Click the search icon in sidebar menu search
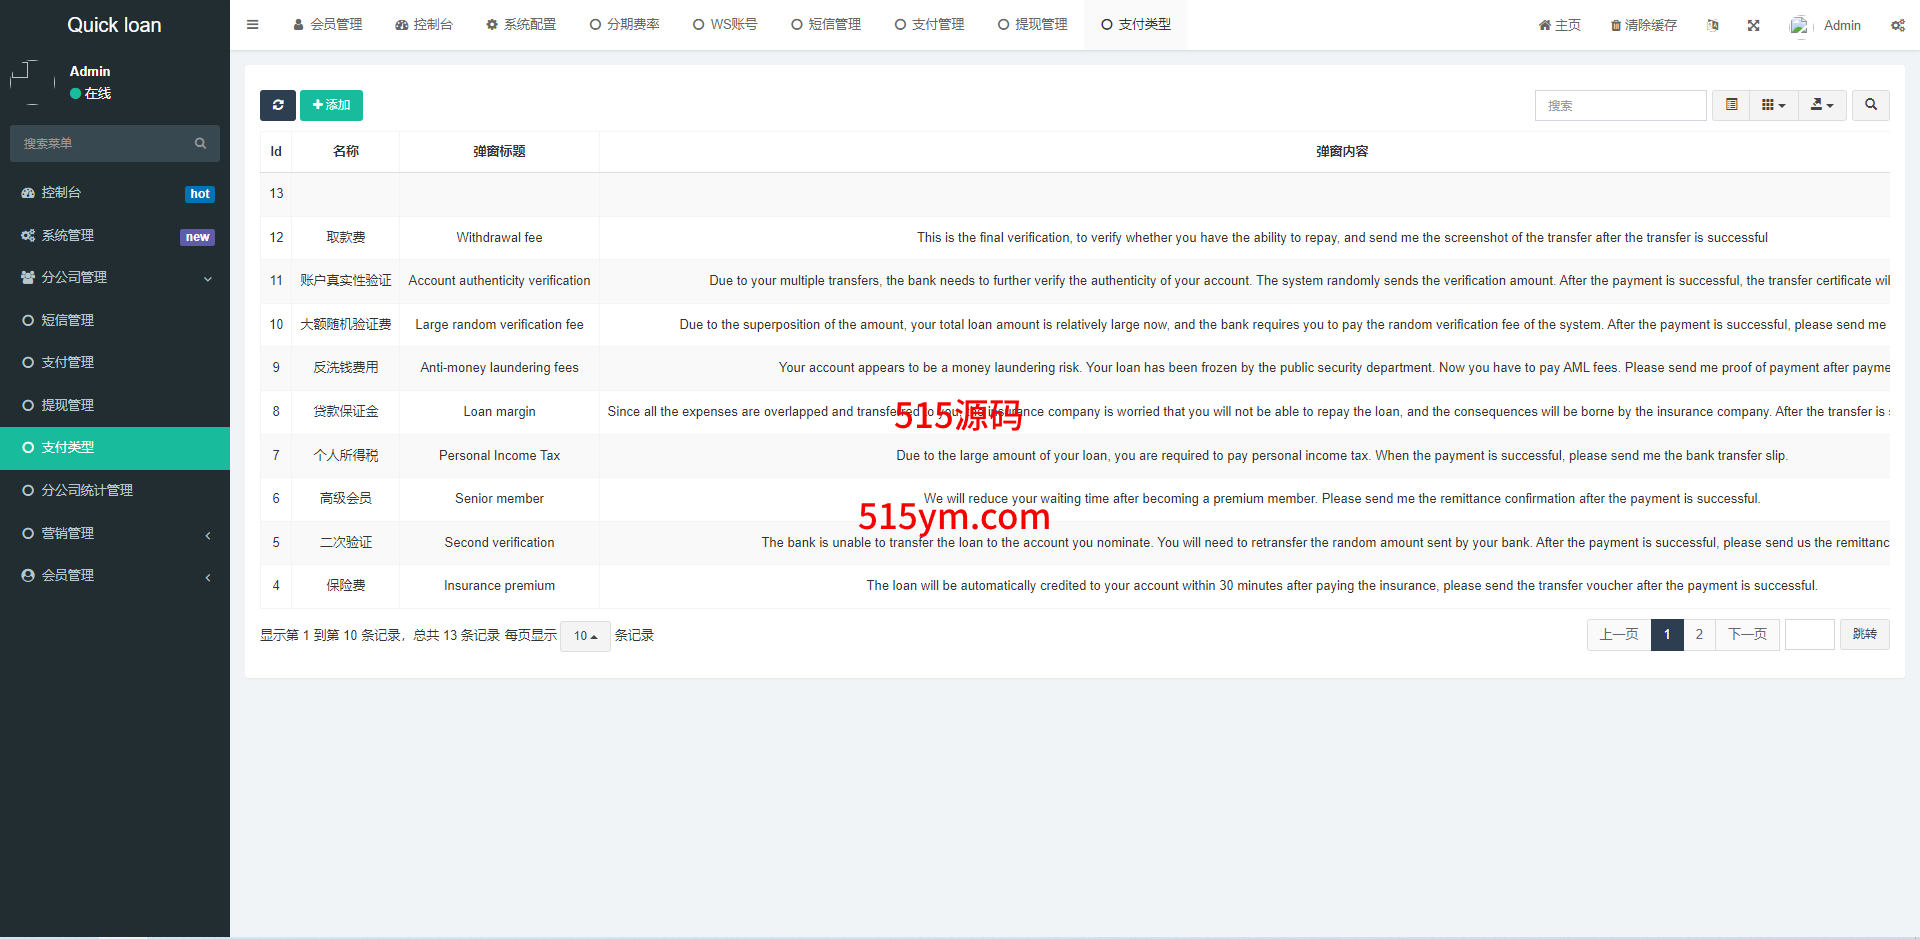The image size is (1920, 939). [x=200, y=144]
